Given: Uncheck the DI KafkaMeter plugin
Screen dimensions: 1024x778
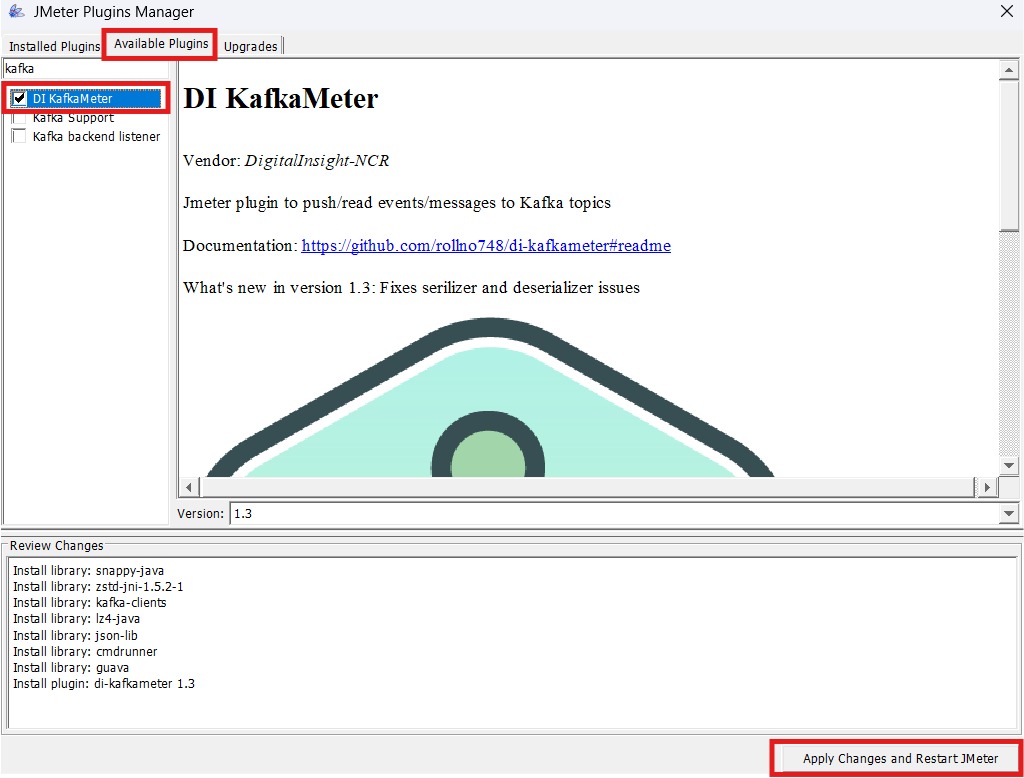Looking at the screenshot, I should click(19, 98).
